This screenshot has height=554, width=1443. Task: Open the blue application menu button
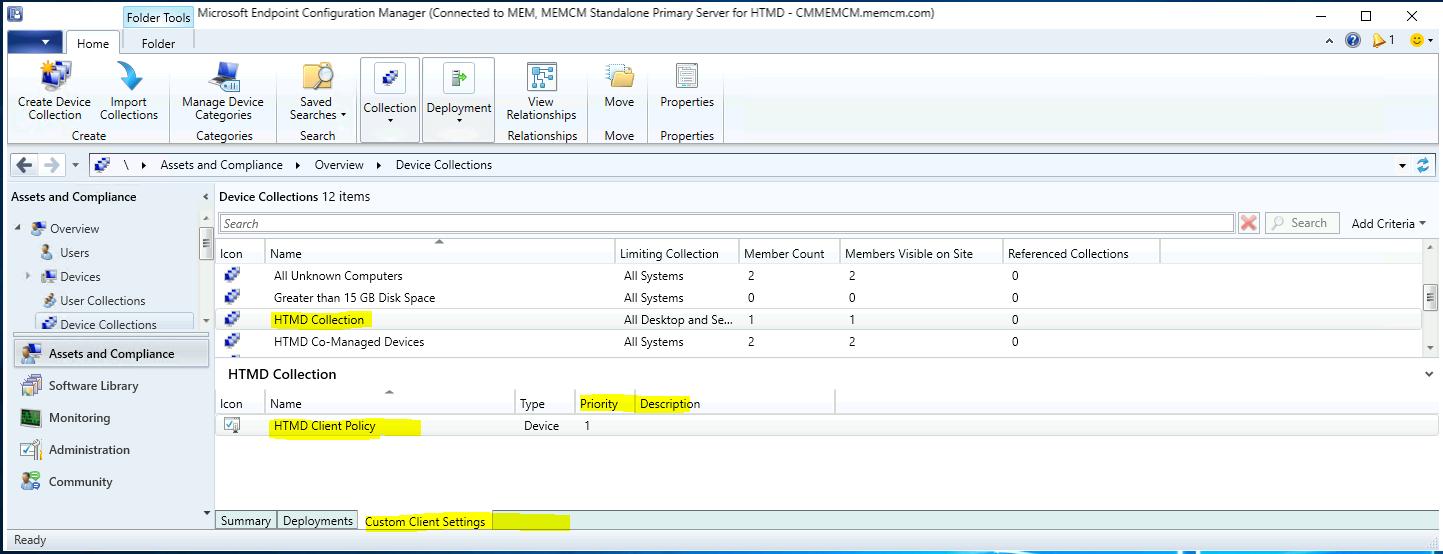pos(34,42)
